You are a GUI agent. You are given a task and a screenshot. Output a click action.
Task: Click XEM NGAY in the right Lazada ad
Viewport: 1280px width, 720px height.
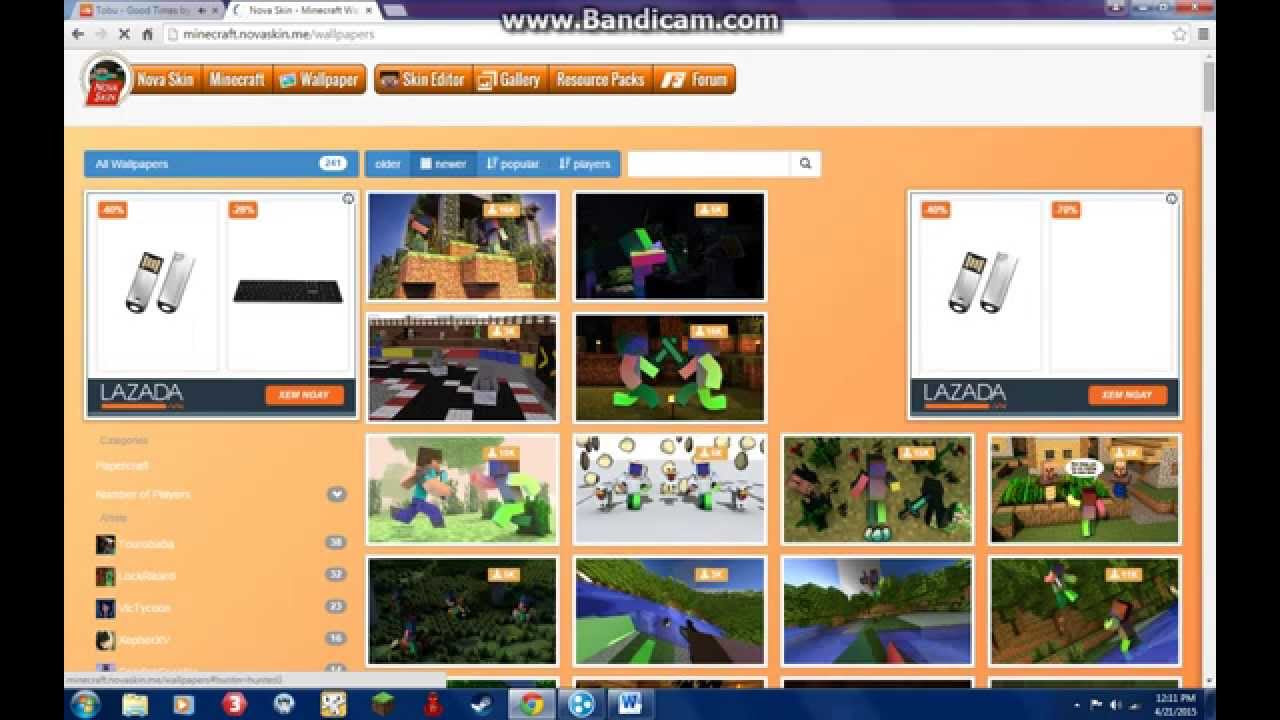tap(1127, 395)
